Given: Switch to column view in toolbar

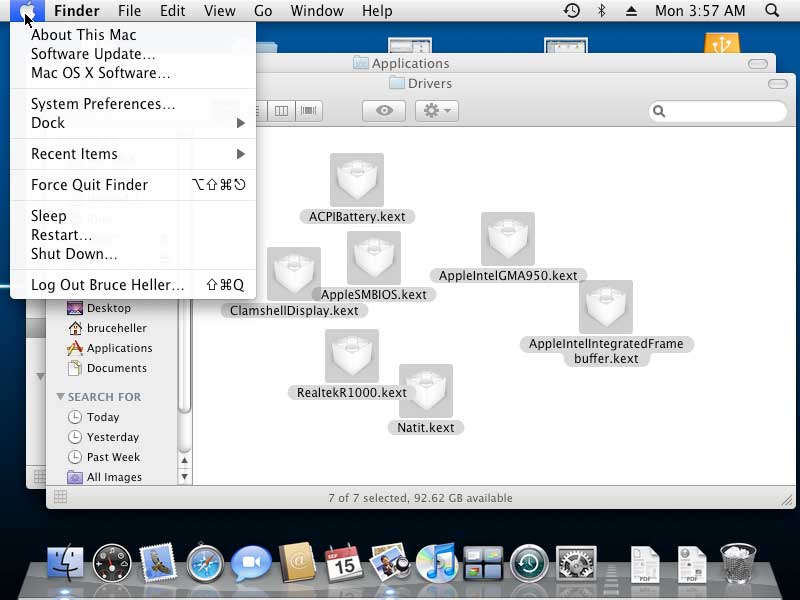Looking at the screenshot, I should (x=281, y=111).
